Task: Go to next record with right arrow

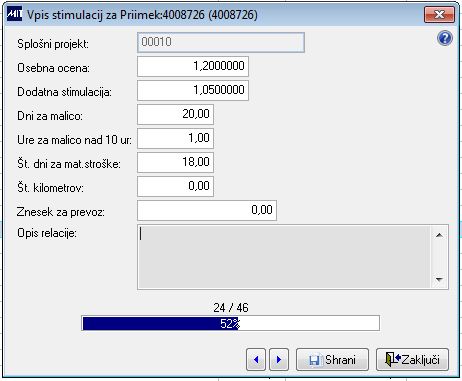Action: [x=279, y=360]
